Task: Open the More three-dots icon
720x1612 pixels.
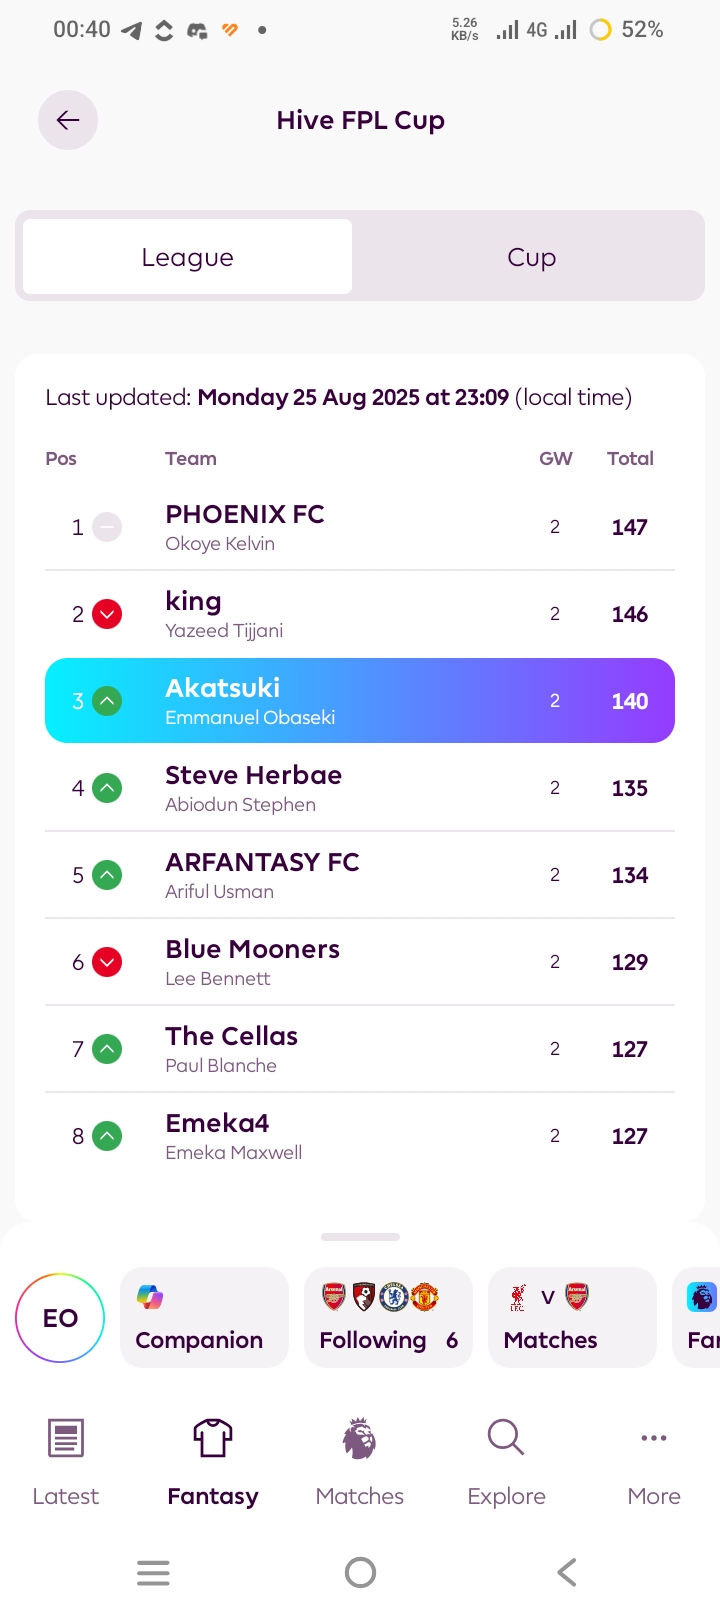Action: pos(654,1438)
